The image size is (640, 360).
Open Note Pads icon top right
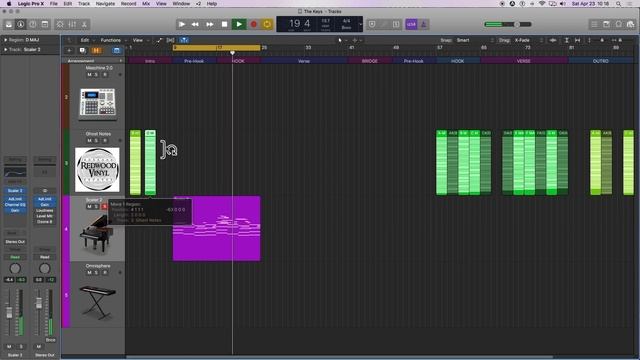(607, 24)
